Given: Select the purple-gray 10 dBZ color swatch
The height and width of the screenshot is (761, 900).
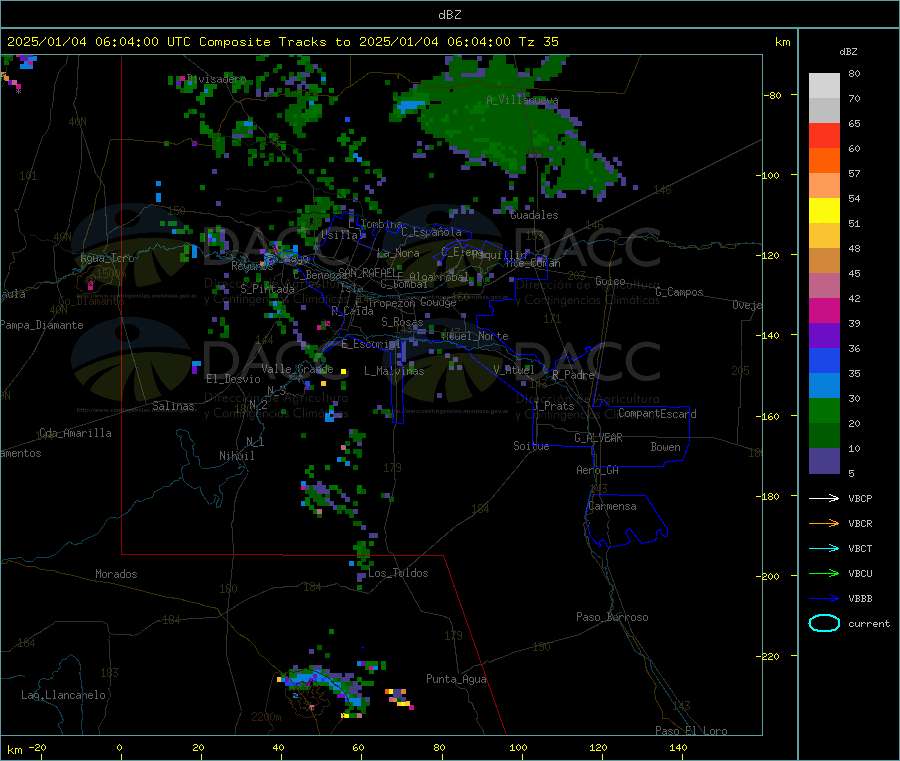Looking at the screenshot, I should (x=824, y=461).
